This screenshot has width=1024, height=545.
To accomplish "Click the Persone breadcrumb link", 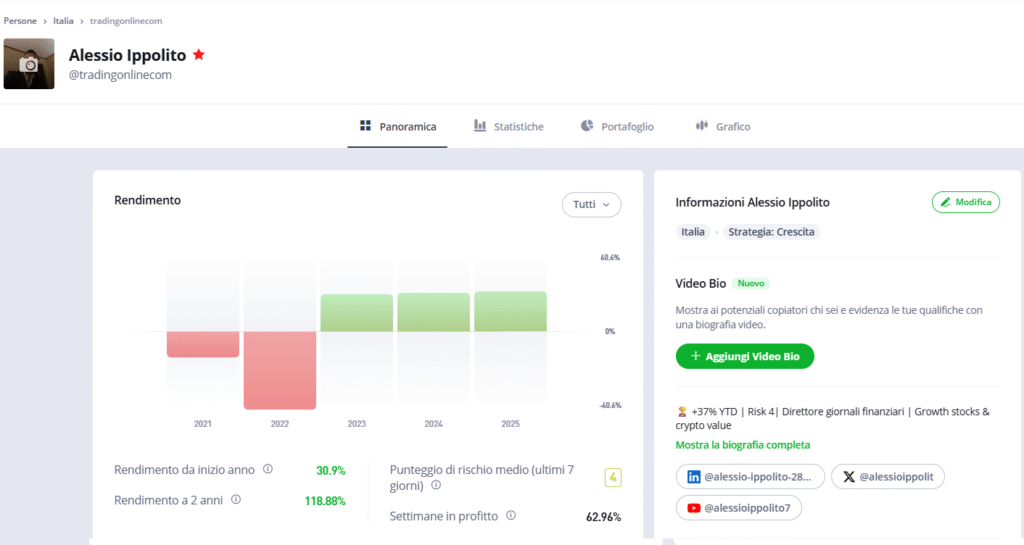I will [20, 20].
